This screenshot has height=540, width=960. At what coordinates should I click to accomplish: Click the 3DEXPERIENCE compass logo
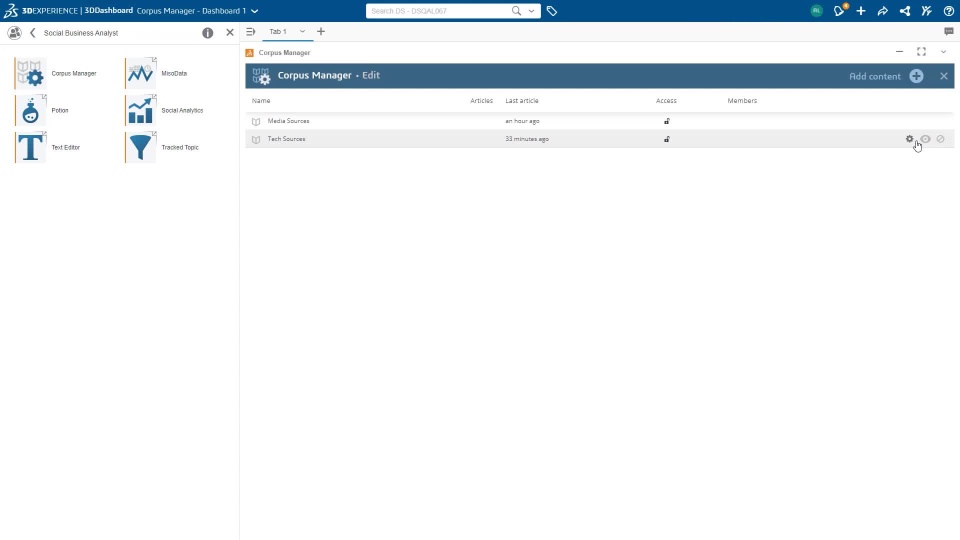[x=10, y=10]
